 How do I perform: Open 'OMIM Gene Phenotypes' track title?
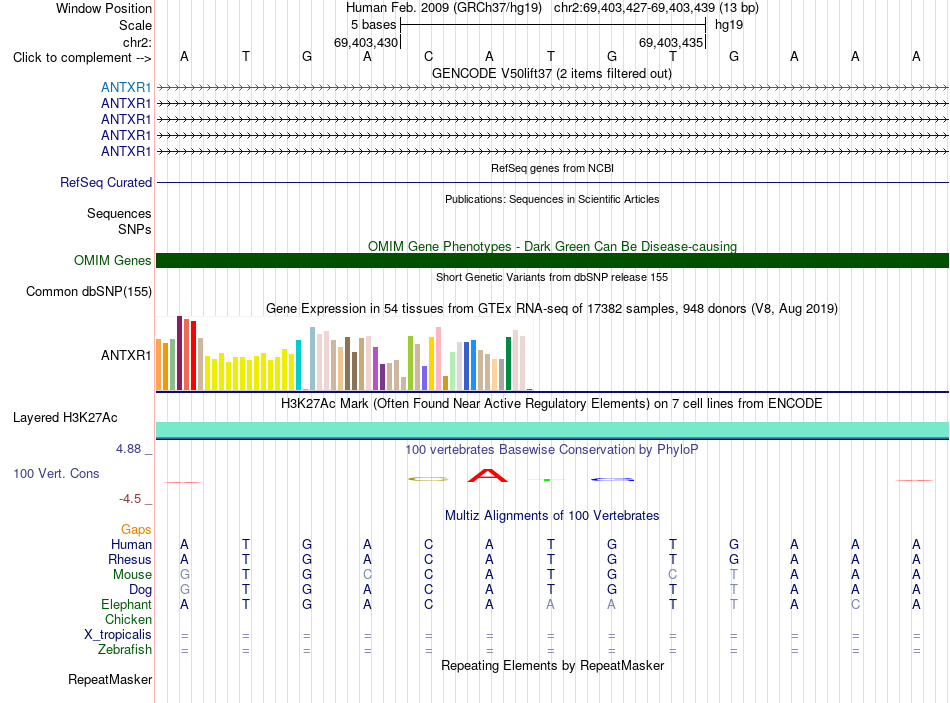tap(552, 247)
